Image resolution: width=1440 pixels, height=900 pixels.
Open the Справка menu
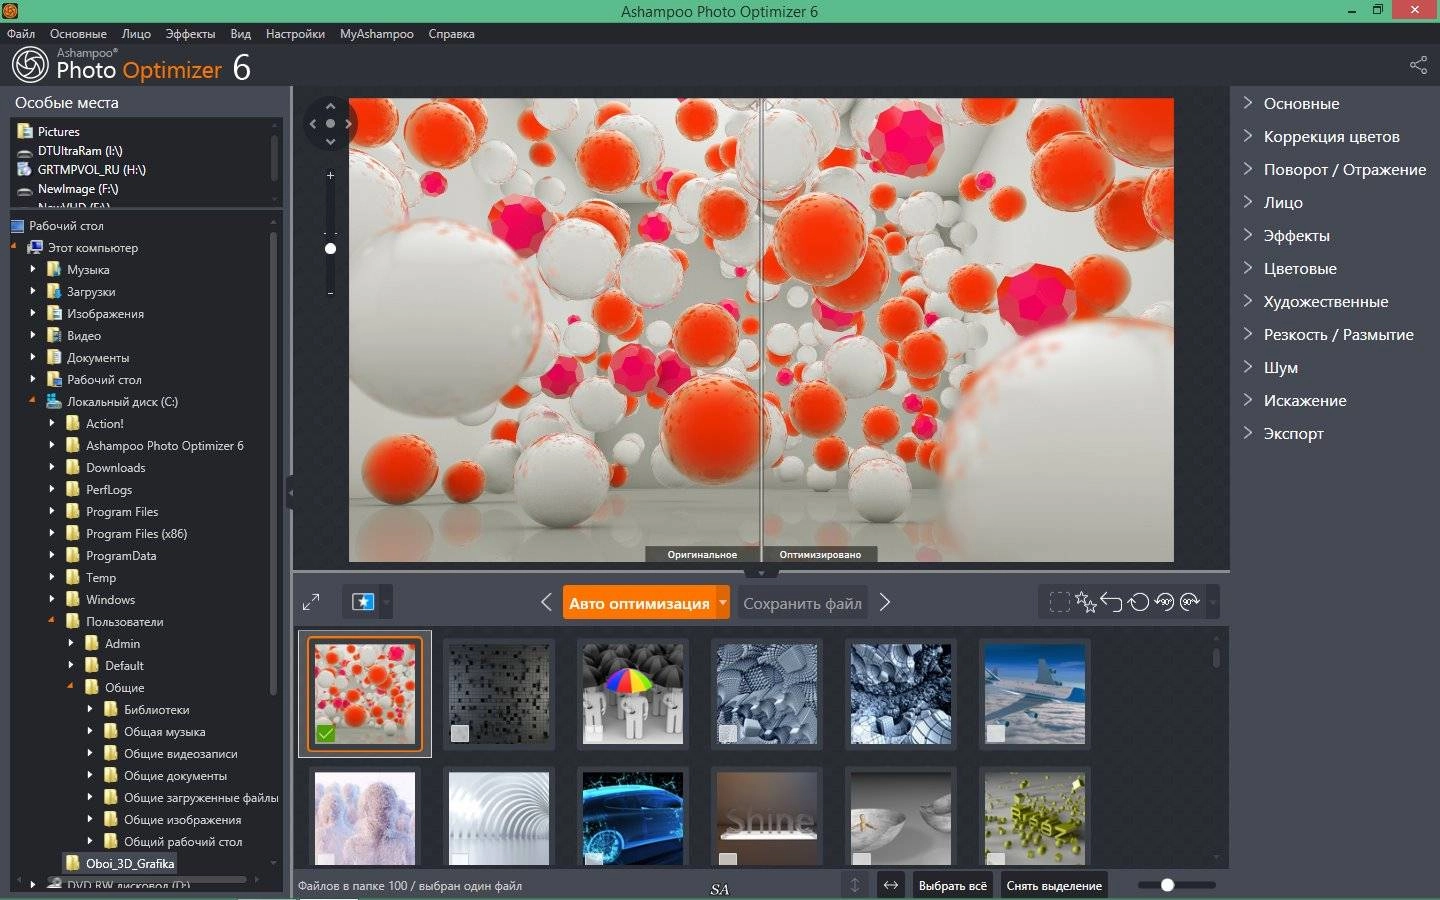[451, 34]
